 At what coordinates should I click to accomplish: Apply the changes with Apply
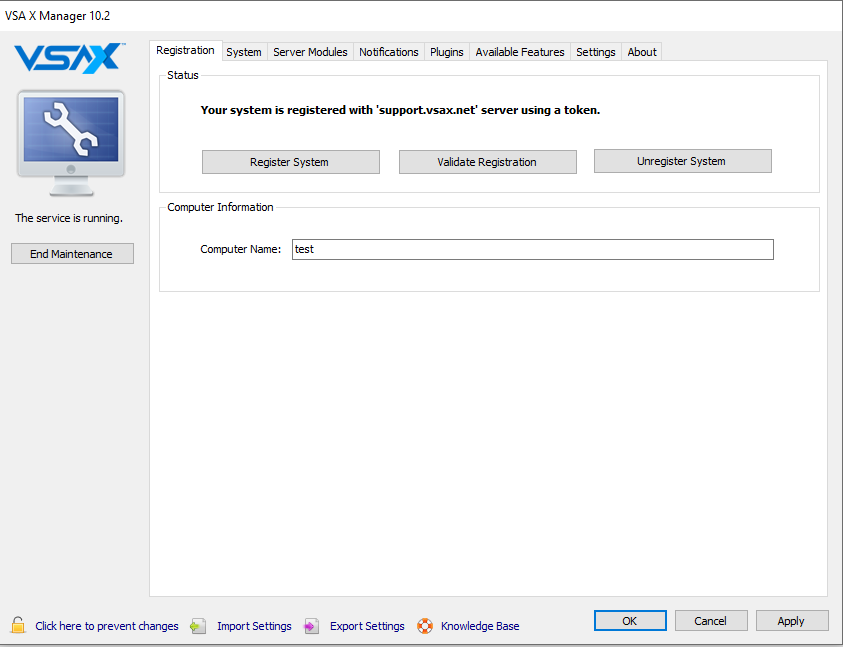pos(792,621)
